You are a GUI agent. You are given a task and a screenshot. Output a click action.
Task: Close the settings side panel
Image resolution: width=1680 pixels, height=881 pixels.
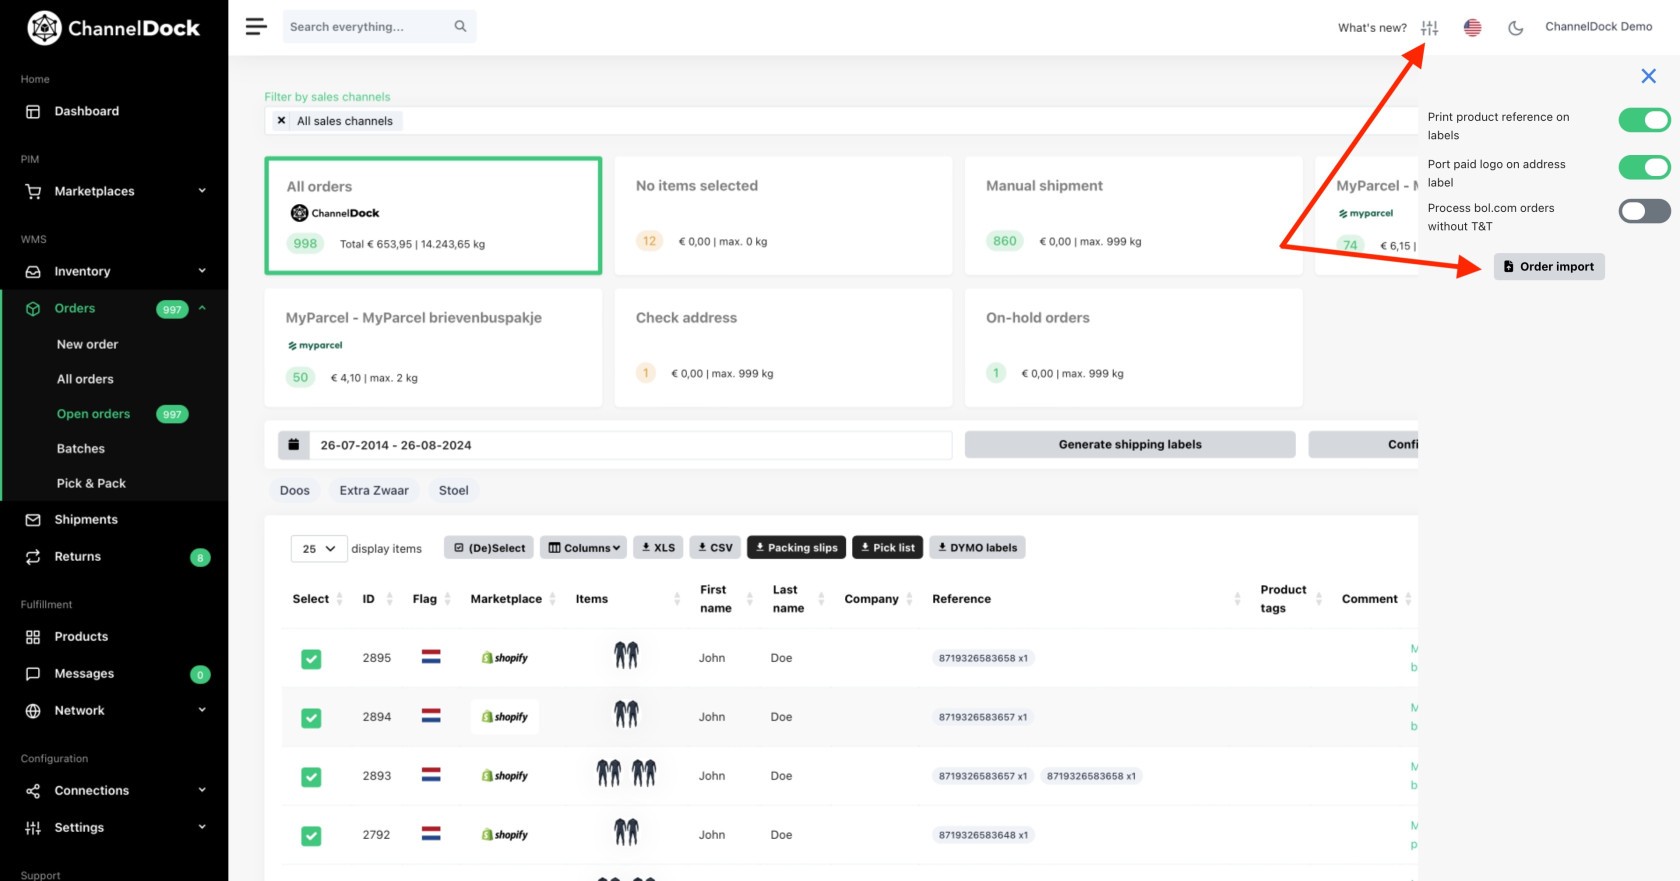tap(1649, 76)
